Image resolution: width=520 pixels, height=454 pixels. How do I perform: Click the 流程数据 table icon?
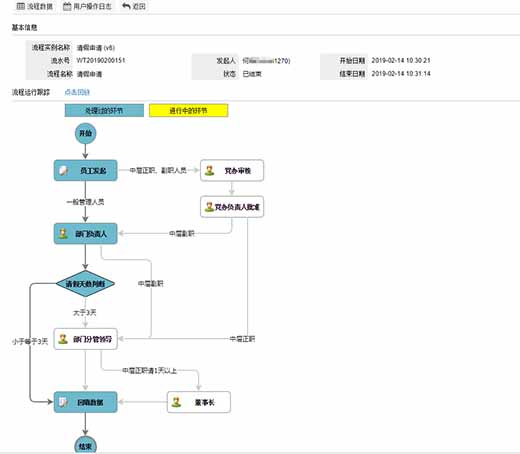[x=21, y=6]
